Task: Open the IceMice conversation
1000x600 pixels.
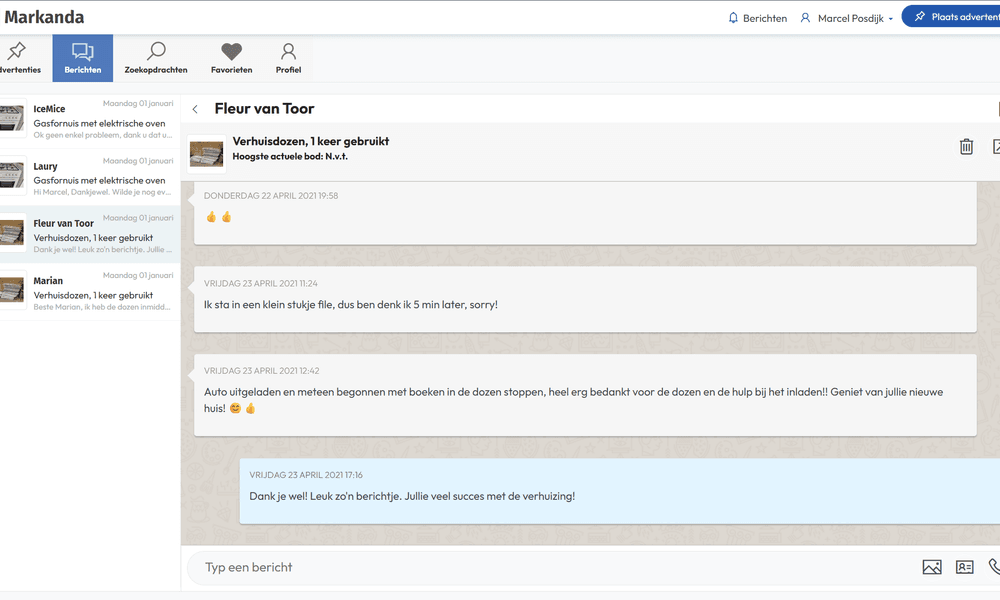Action: point(90,121)
